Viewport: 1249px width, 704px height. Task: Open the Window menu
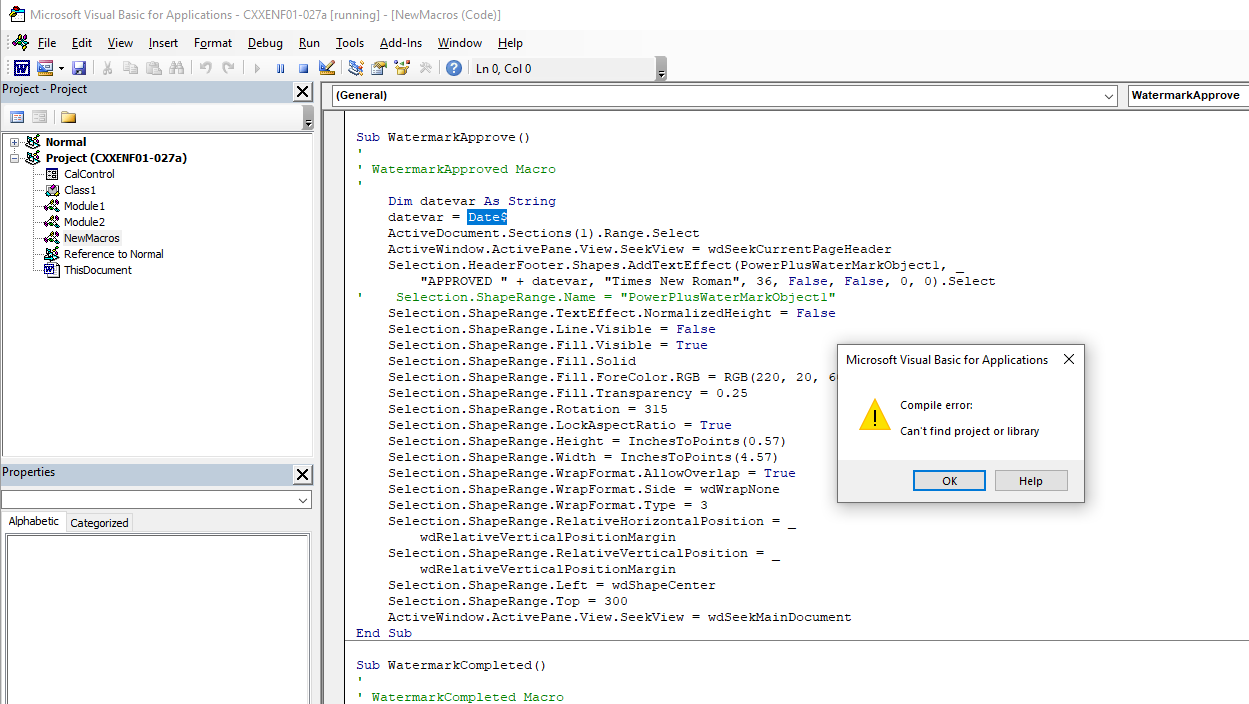[x=460, y=43]
